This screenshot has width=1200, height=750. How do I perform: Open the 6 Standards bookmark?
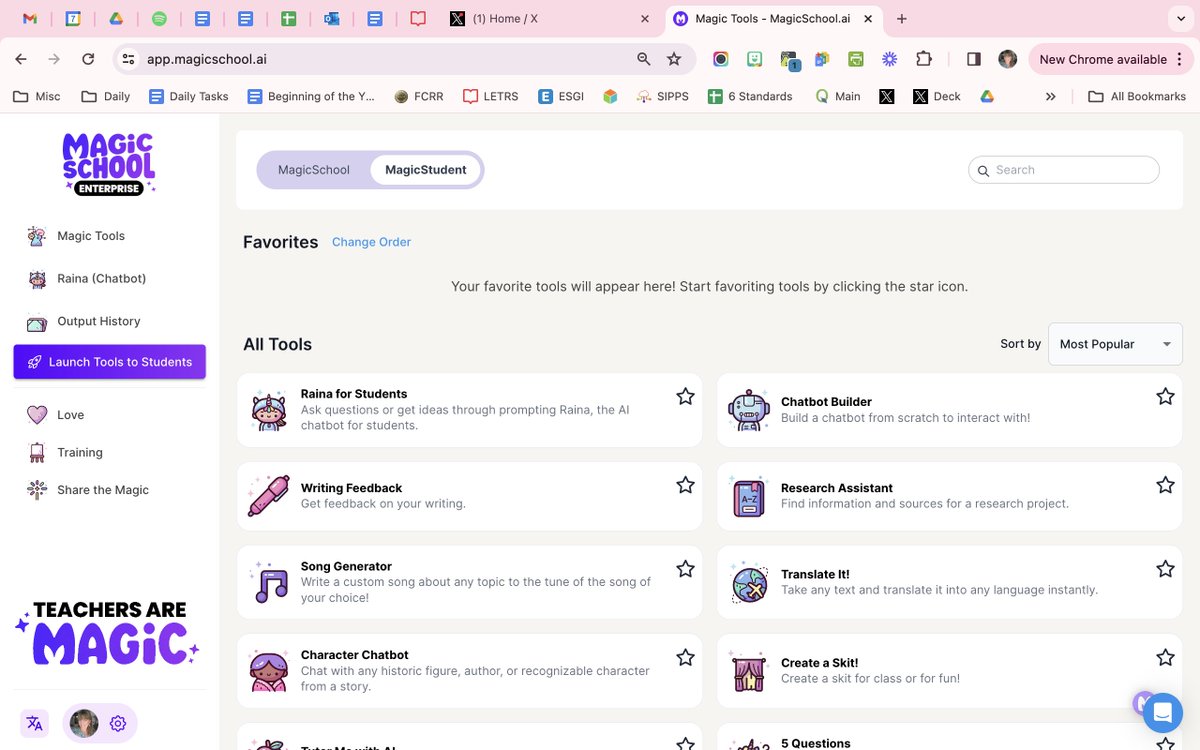pyautogui.click(x=750, y=97)
